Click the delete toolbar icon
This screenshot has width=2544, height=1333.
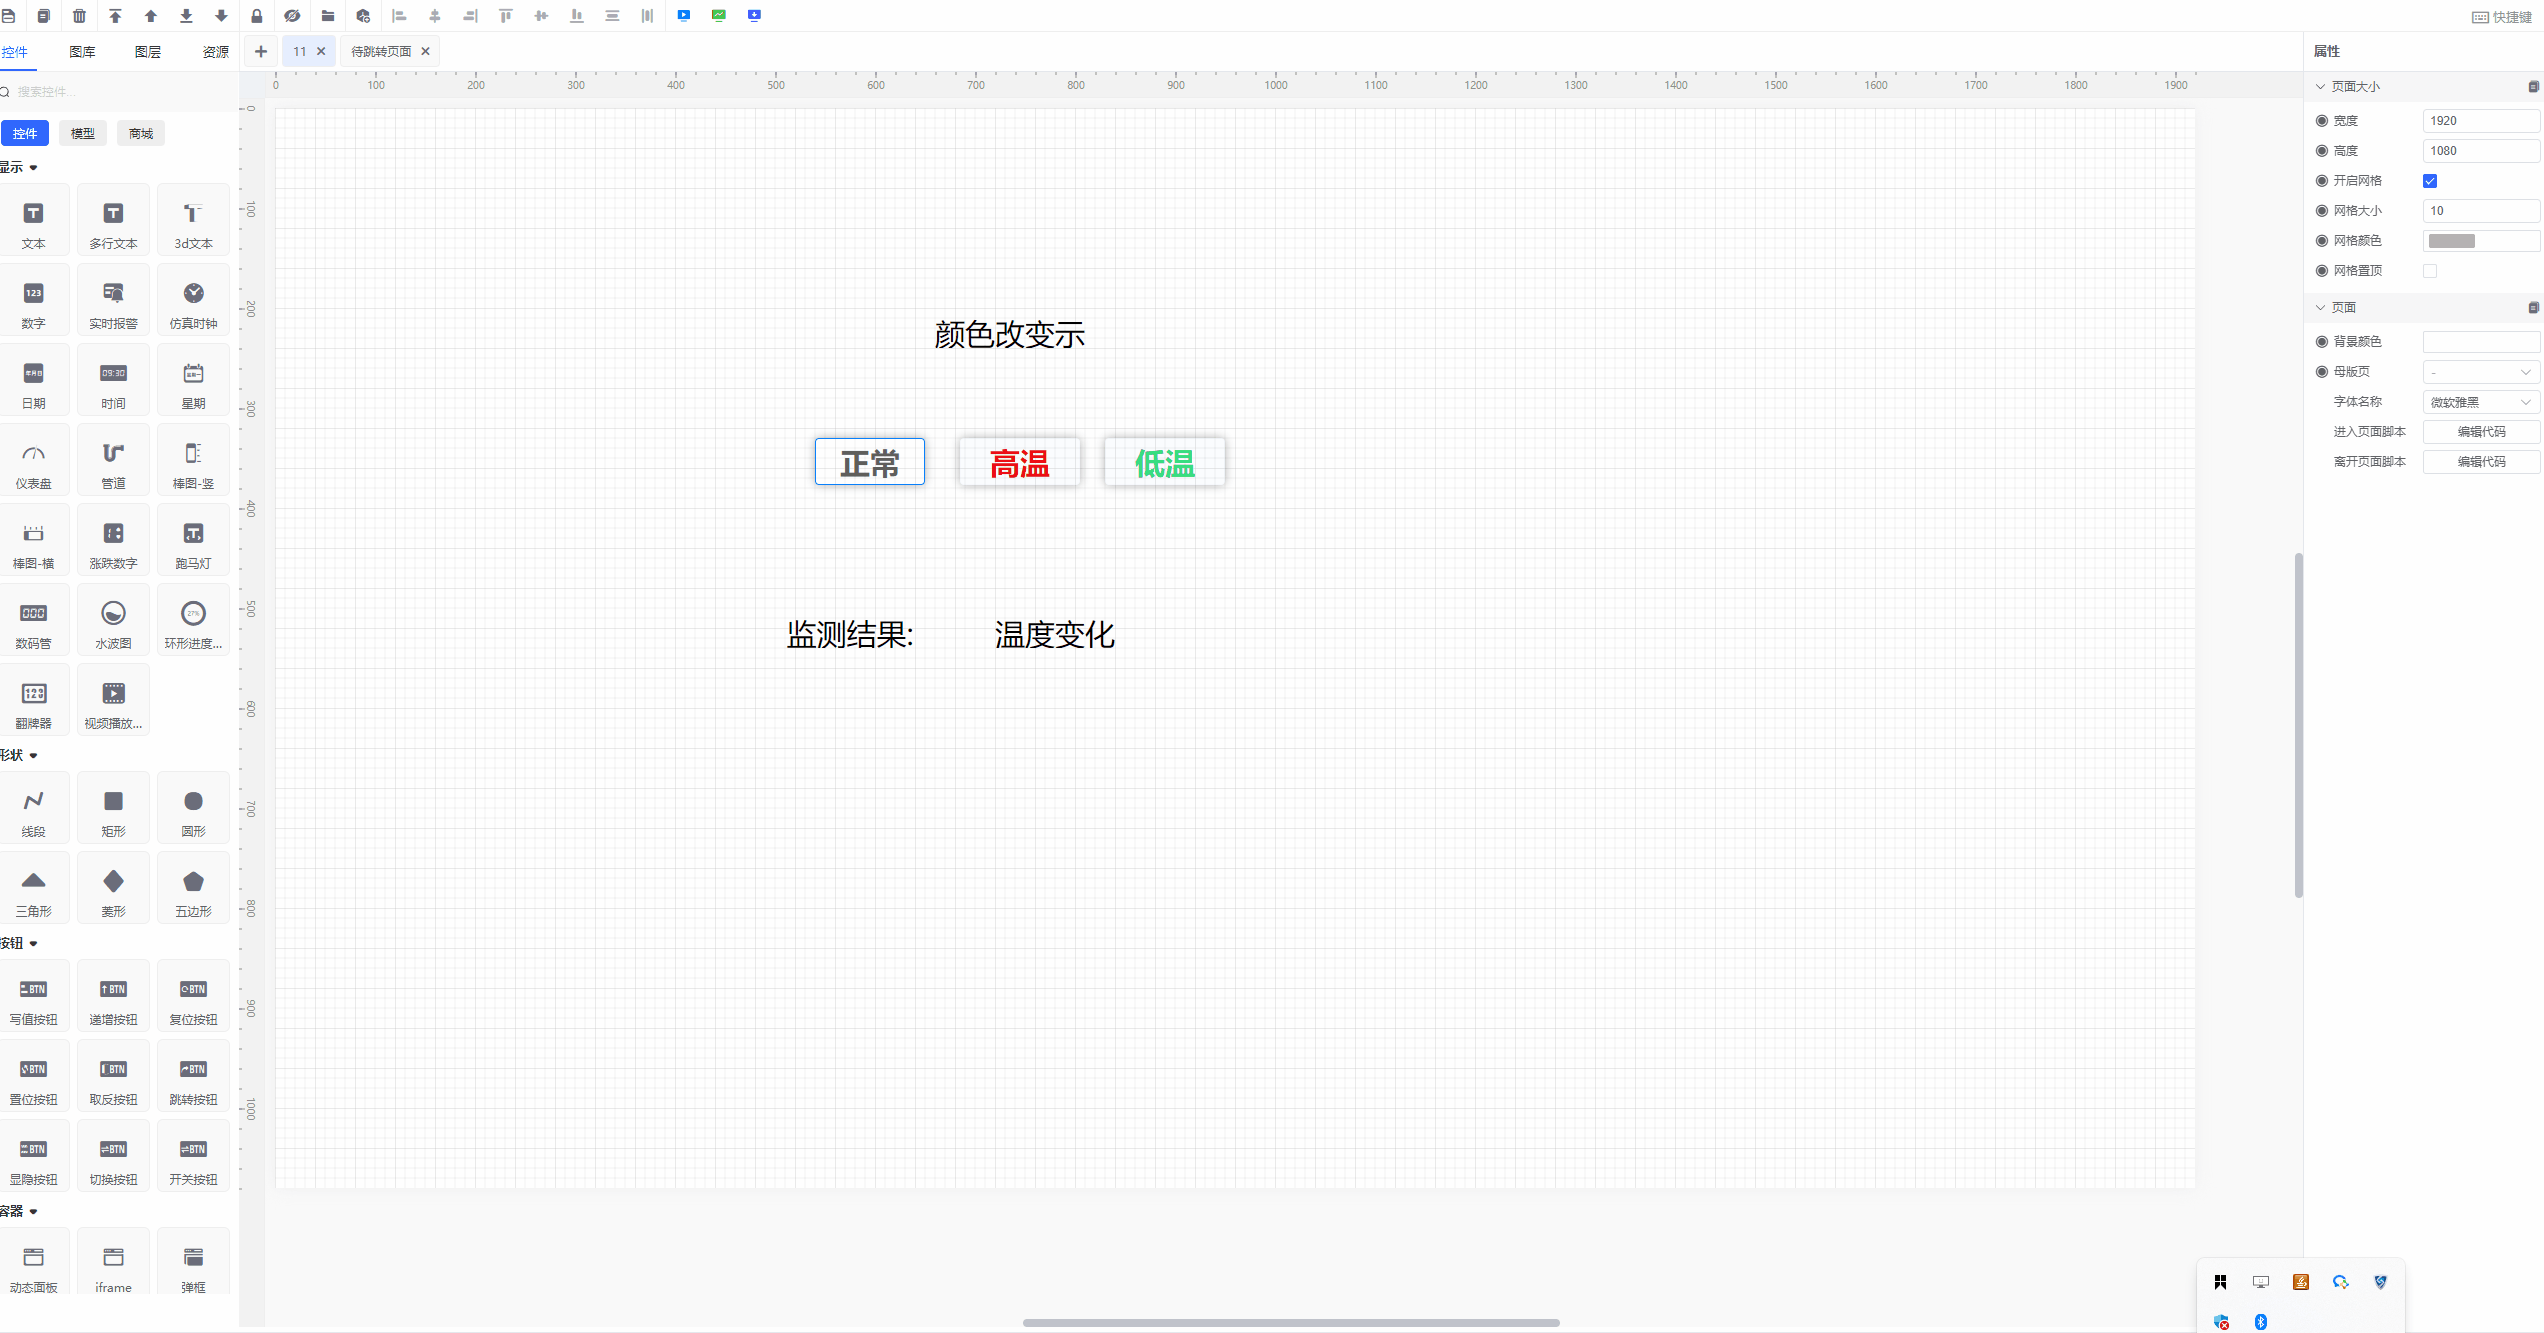79,16
